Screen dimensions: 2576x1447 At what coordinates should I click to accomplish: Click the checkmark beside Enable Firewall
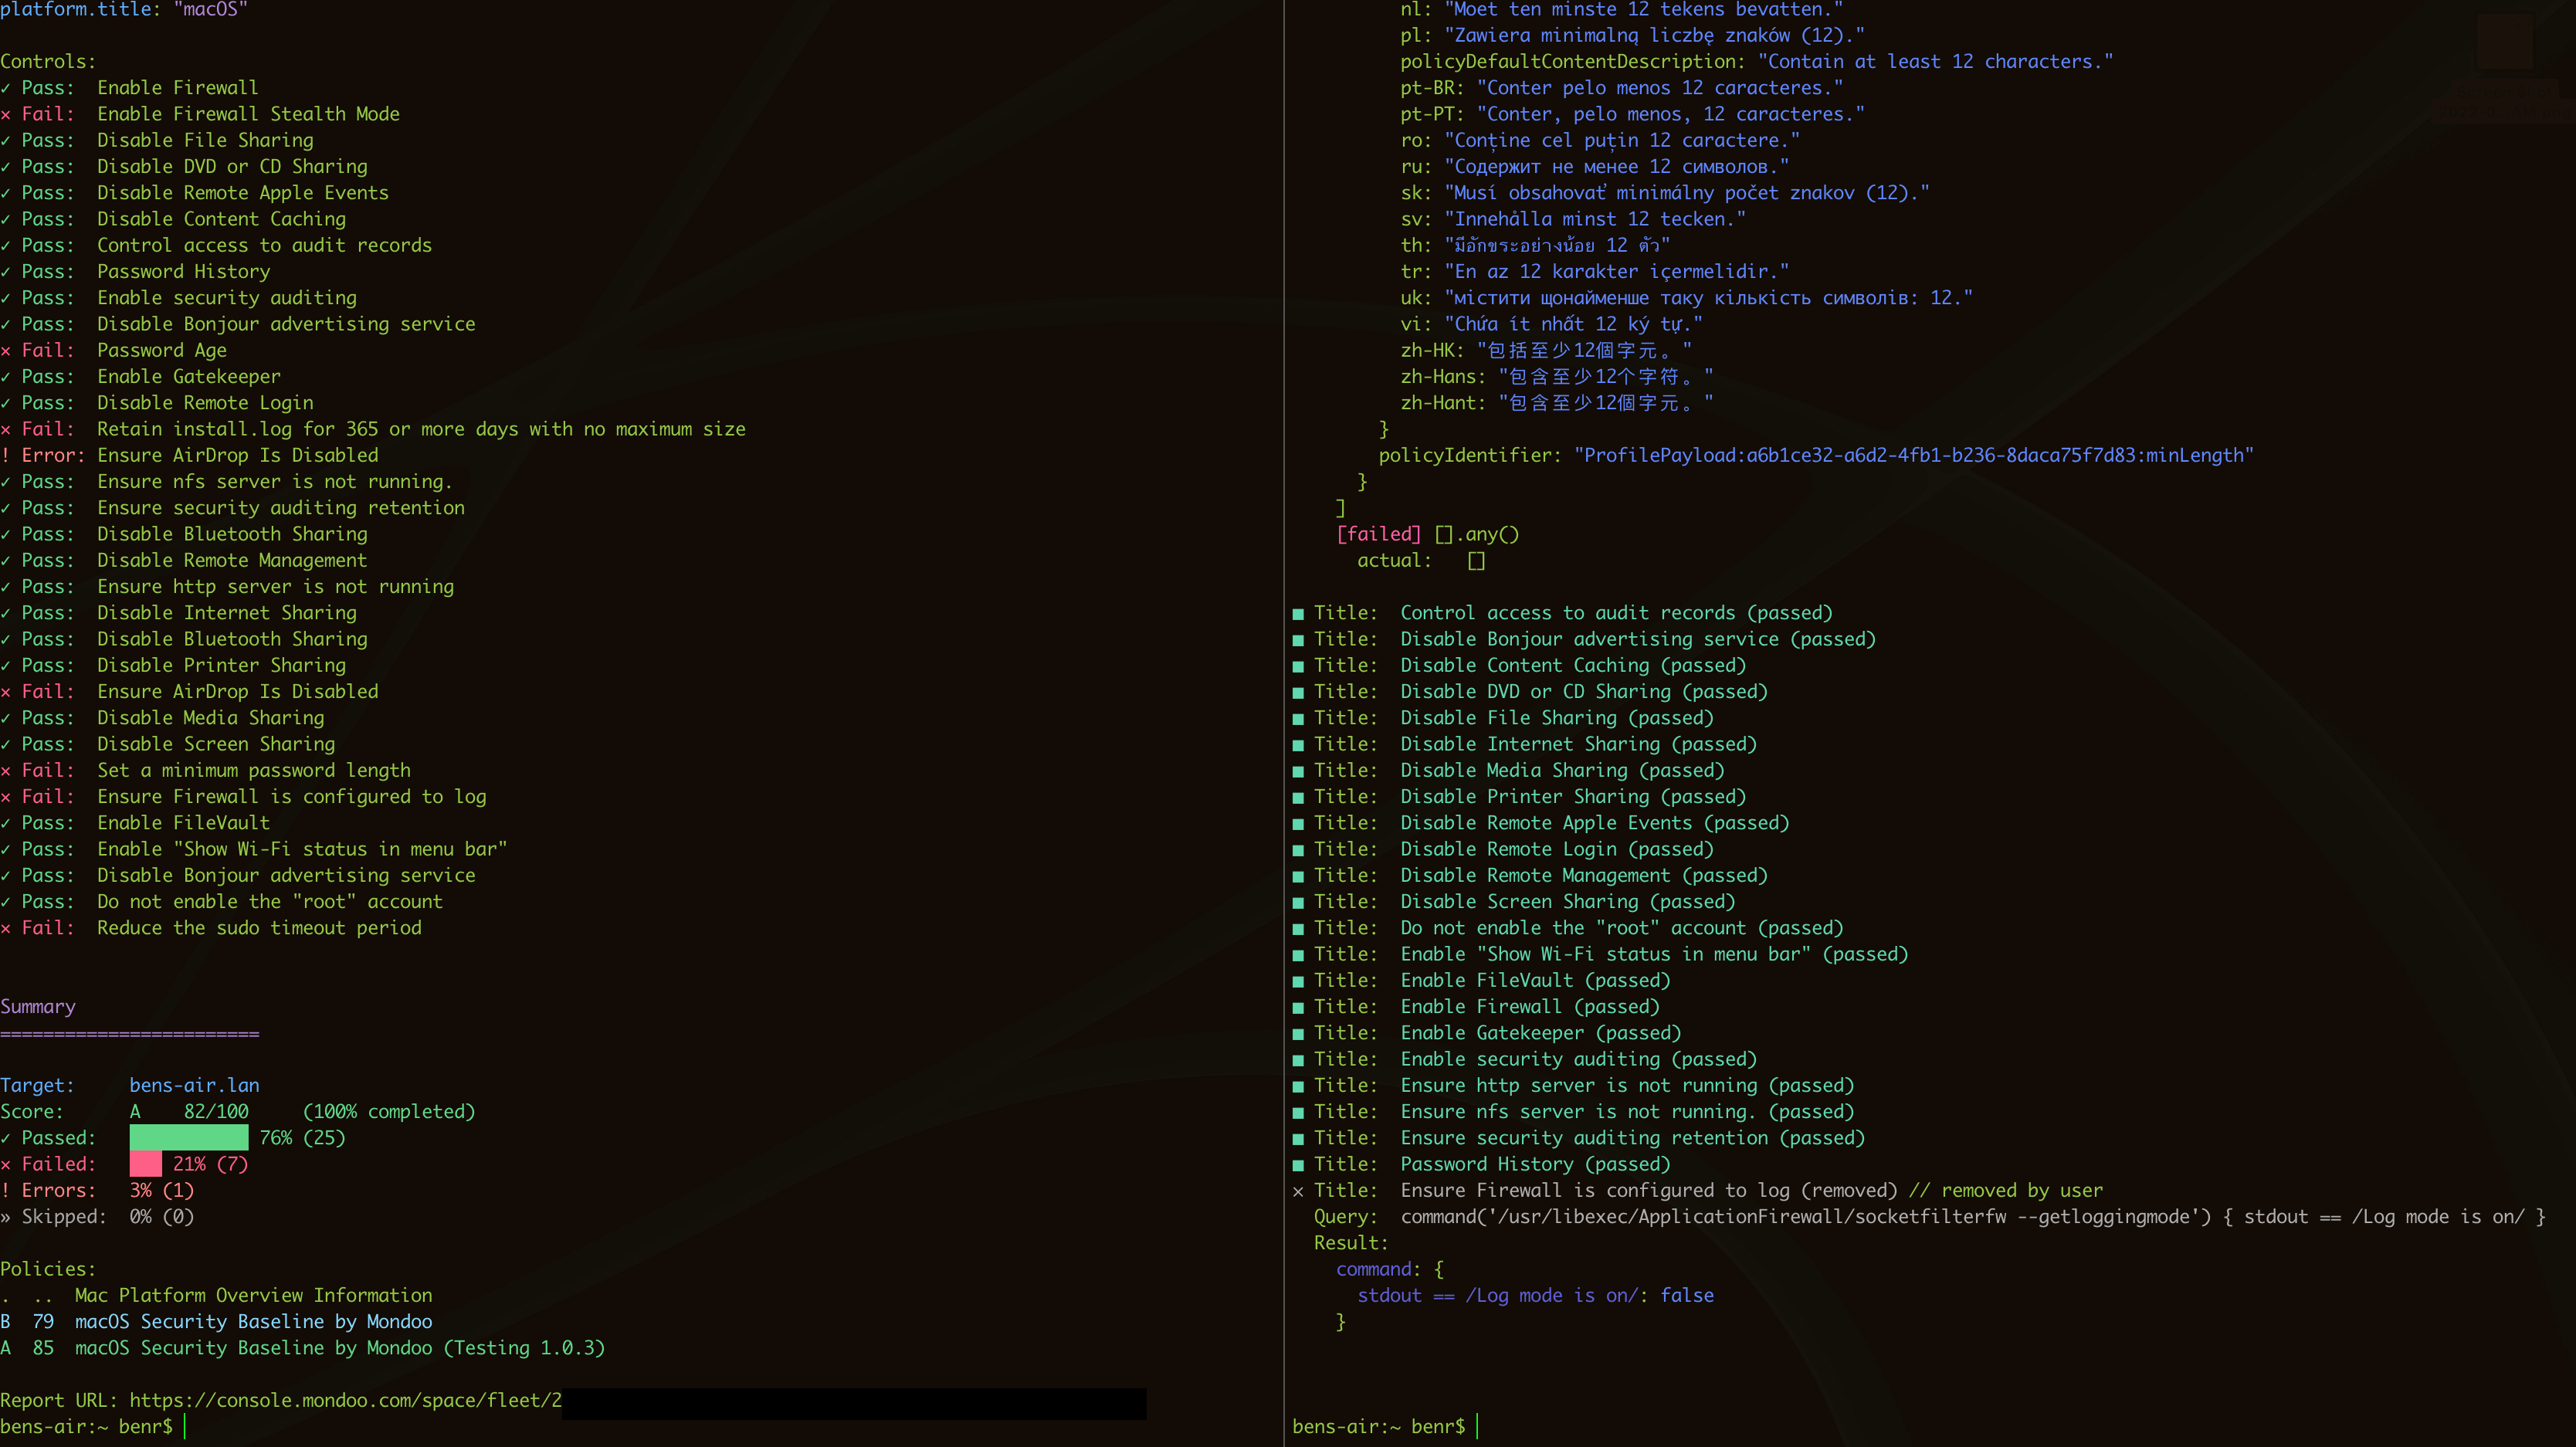6,88
